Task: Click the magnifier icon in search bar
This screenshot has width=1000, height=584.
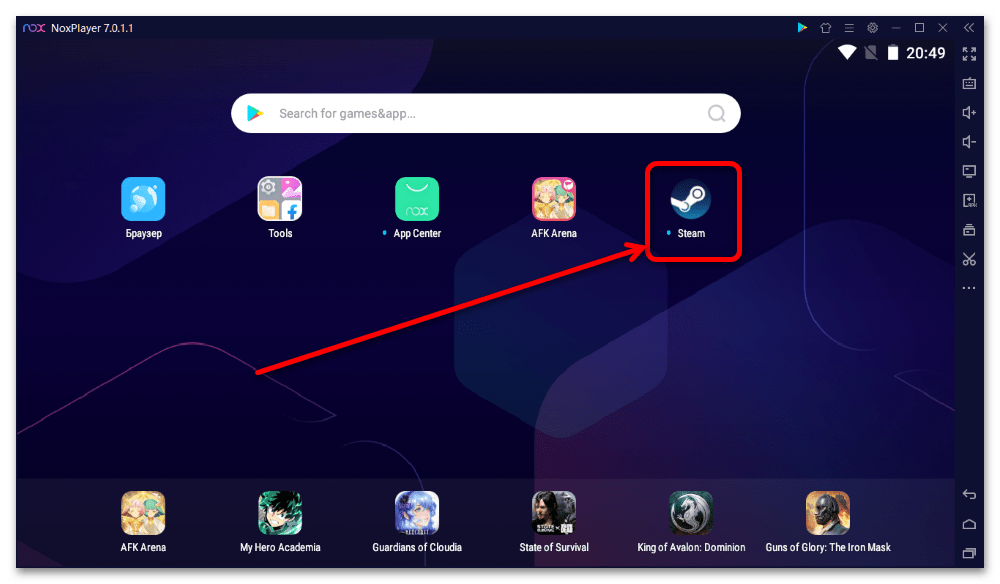Action: (717, 114)
